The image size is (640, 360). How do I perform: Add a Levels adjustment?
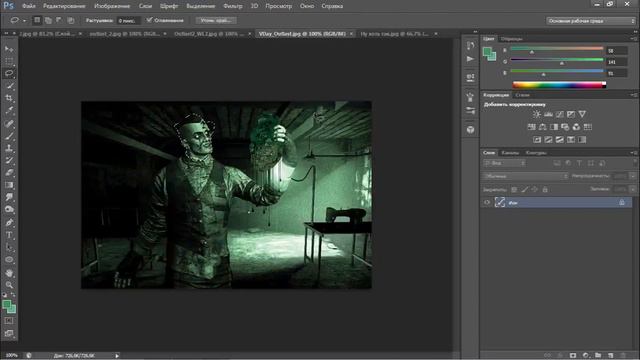coord(548,114)
